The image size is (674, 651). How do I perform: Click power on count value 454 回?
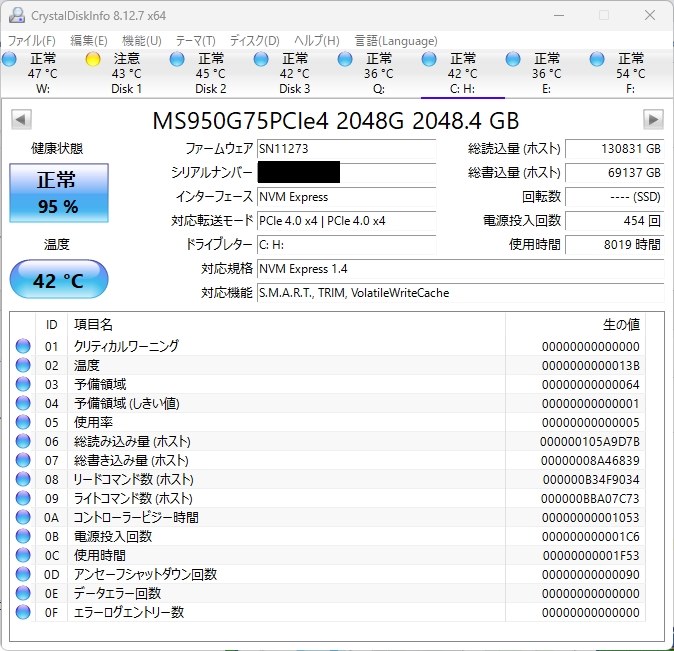point(615,221)
